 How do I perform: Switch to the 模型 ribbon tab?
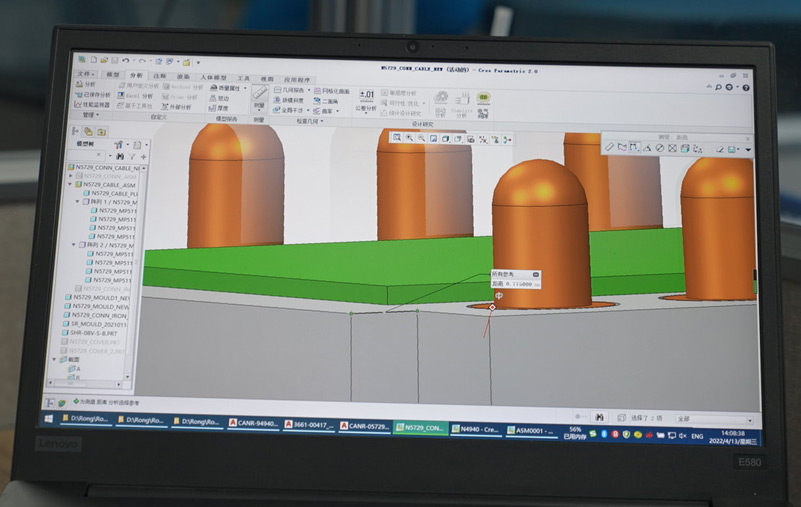112,75
